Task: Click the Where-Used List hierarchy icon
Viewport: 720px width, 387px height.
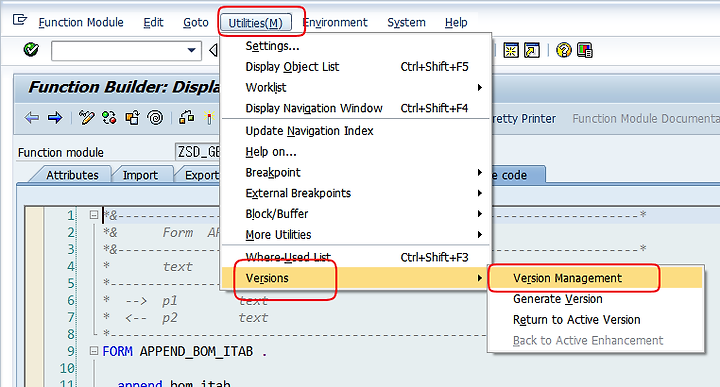Action: tap(186, 118)
